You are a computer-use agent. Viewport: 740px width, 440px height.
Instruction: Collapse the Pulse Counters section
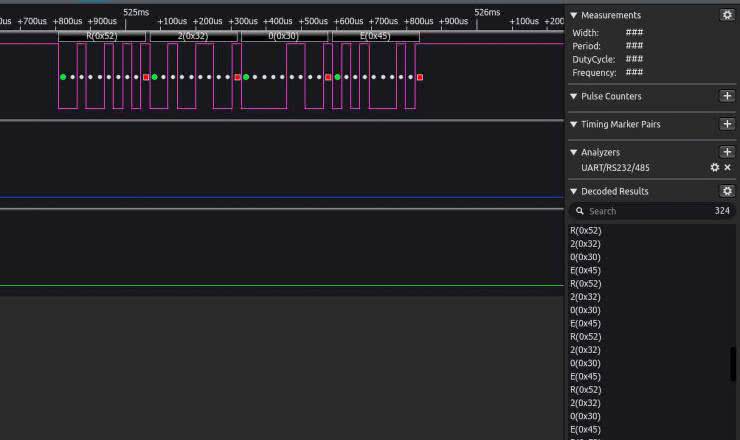[573, 96]
